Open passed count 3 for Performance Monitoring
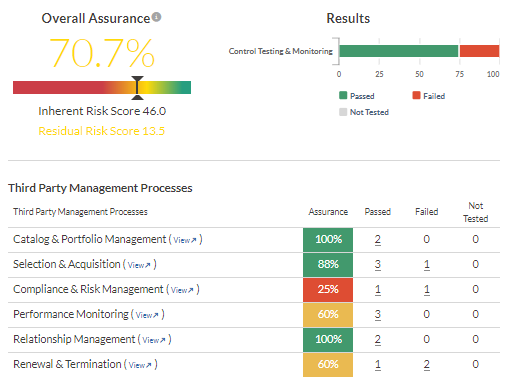512x381 pixels. tap(377, 314)
